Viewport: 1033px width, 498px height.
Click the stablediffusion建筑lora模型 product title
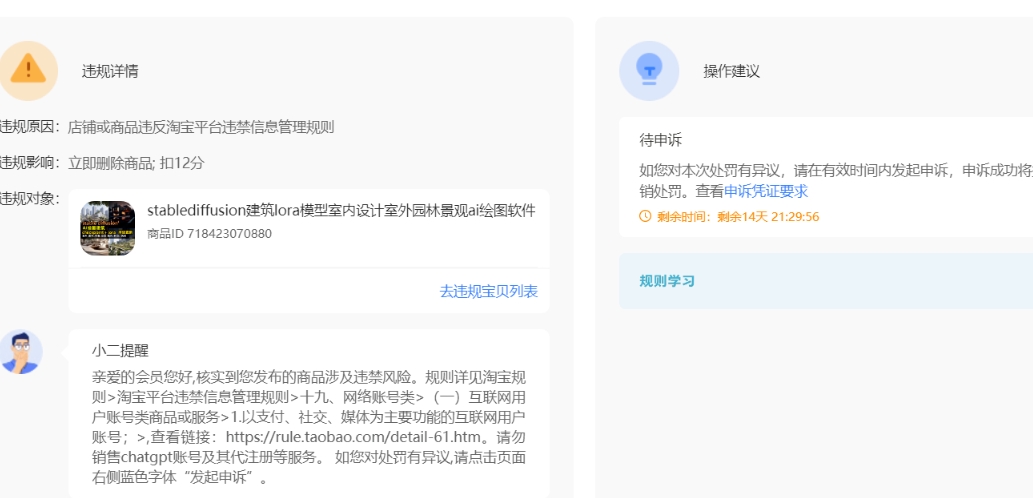click(341, 211)
